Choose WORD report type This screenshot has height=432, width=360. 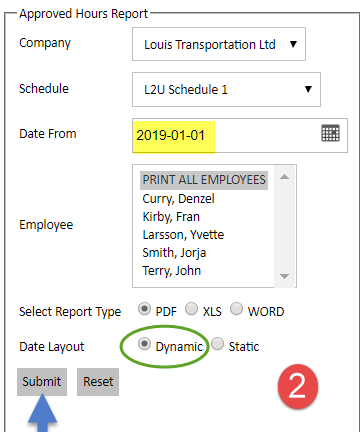[236, 309]
